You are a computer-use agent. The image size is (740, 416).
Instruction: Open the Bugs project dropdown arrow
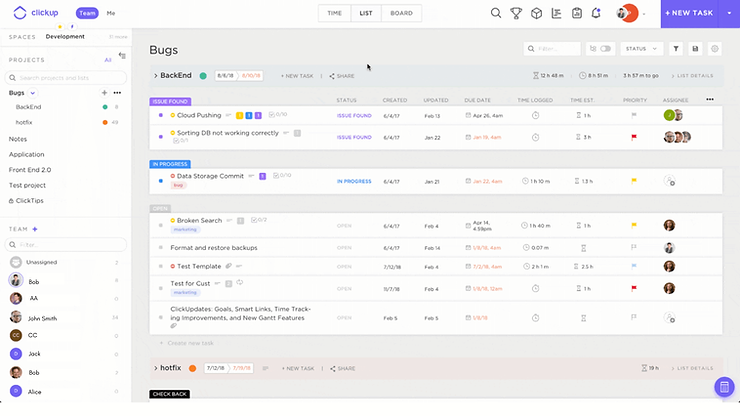pyautogui.click(x=33, y=93)
